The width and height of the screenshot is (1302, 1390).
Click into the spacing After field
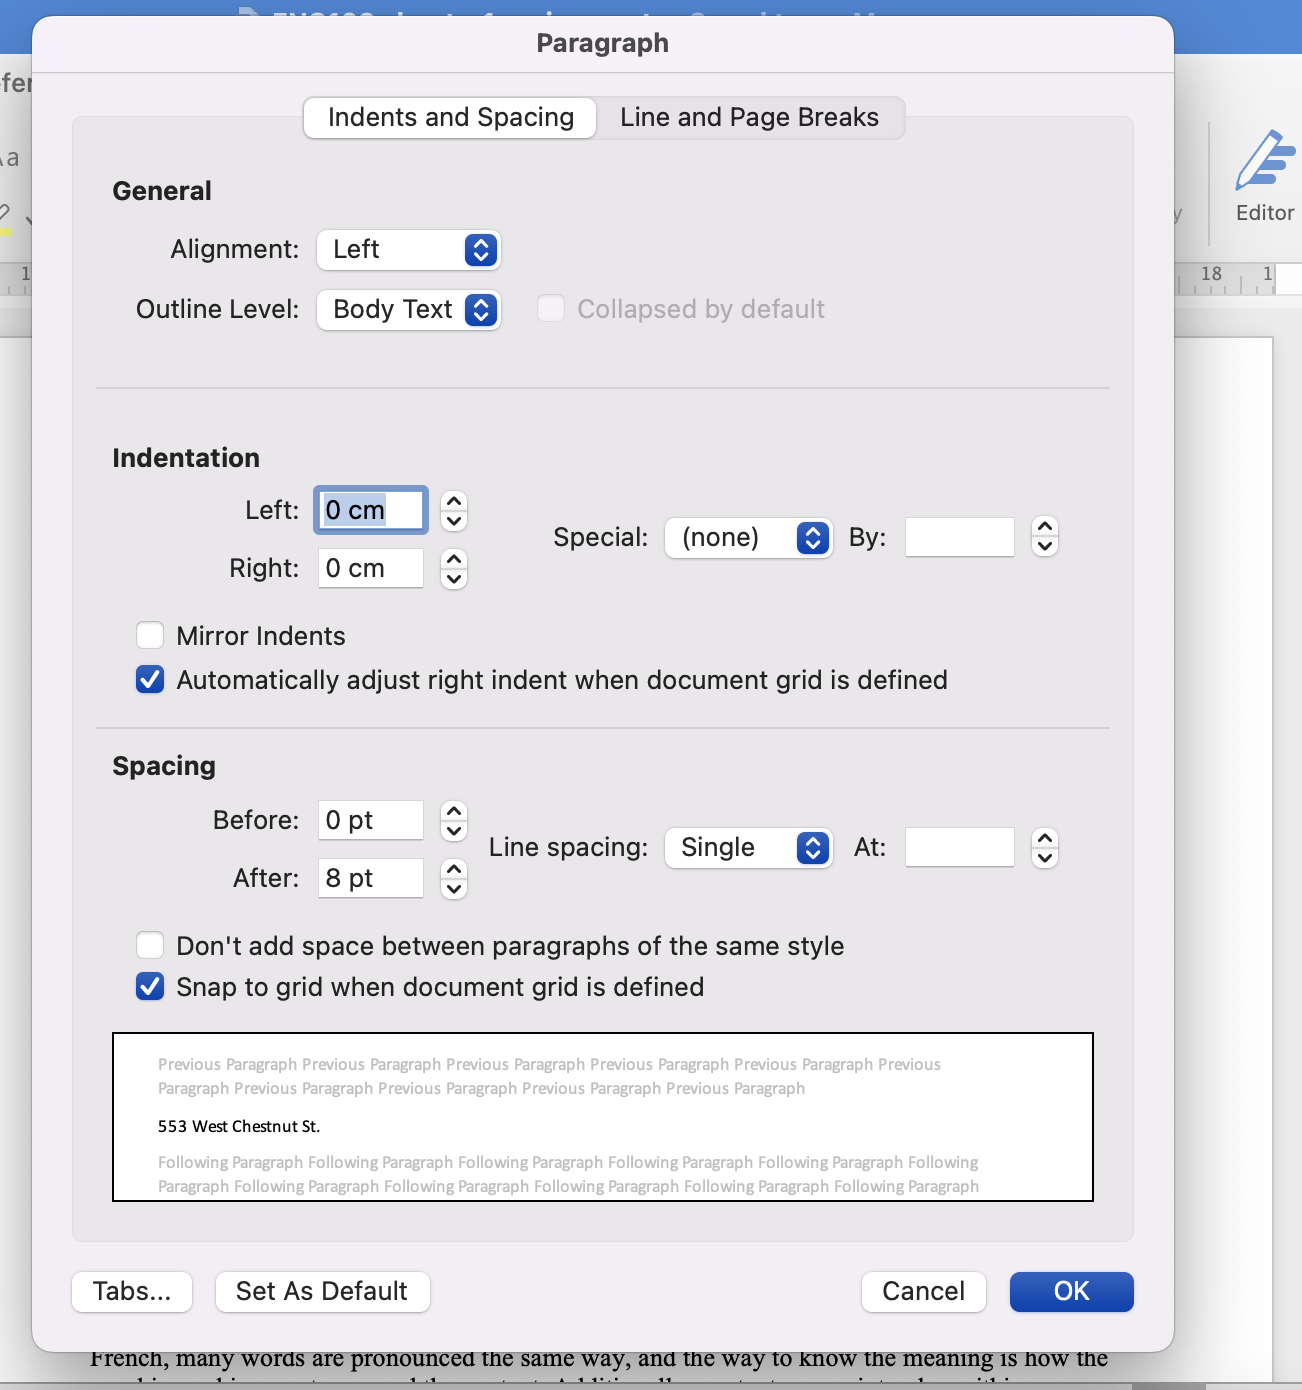(370, 878)
